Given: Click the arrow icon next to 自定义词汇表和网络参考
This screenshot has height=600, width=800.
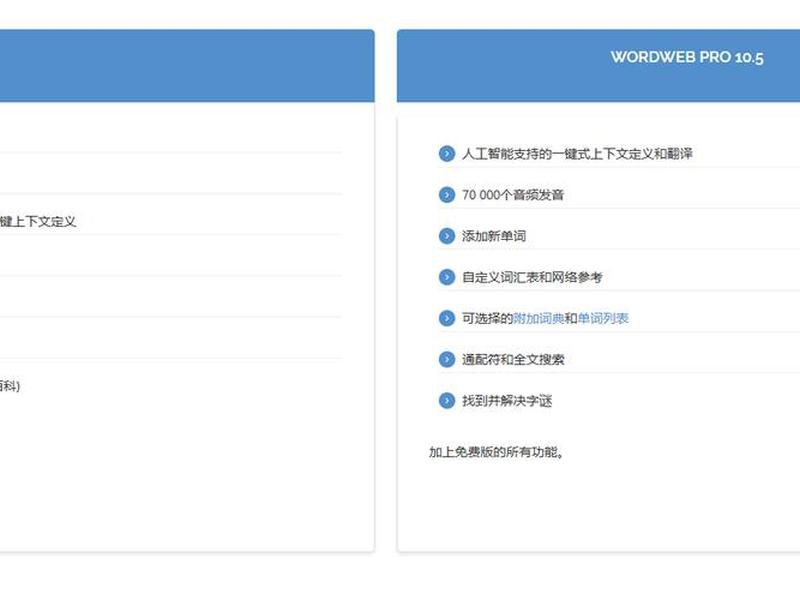Looking at the screenshot, I should 446,277.
